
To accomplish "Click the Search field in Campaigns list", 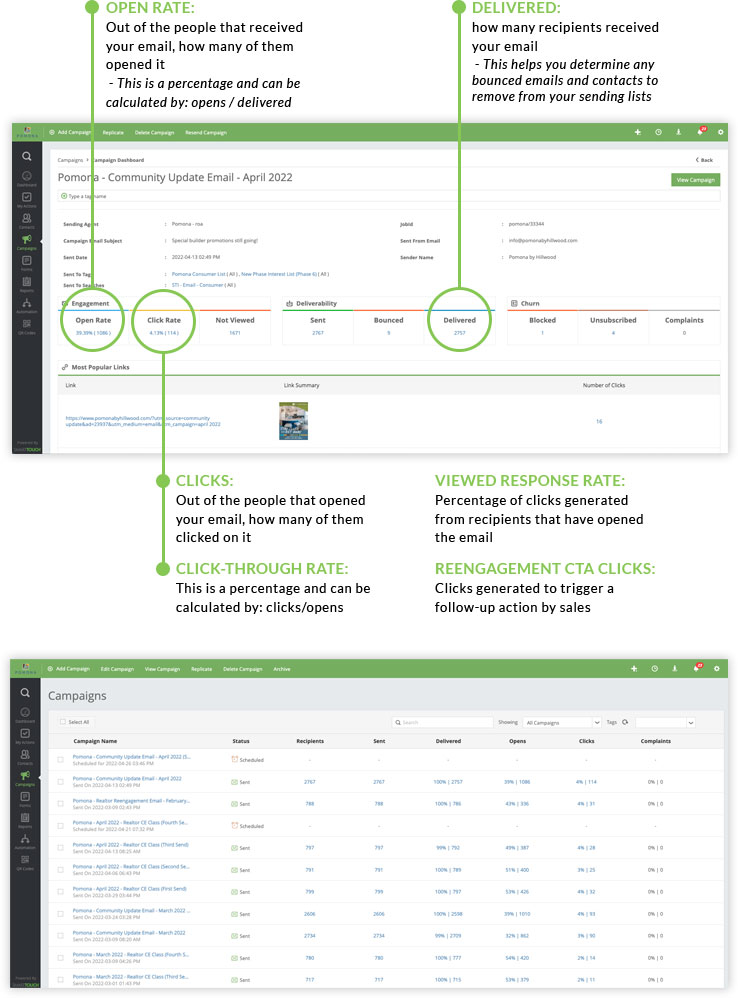I will point(443,722).
